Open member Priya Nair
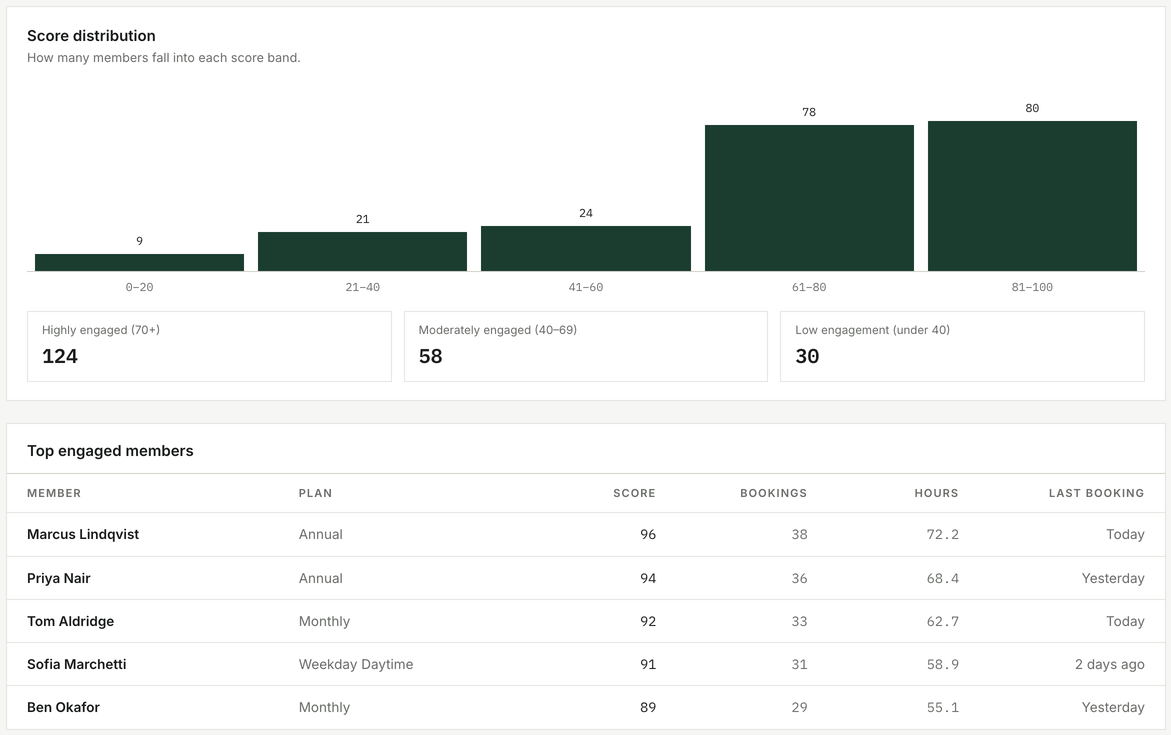Image resolution: width=1171 pixels, height=735 pixels. (58, 578)
